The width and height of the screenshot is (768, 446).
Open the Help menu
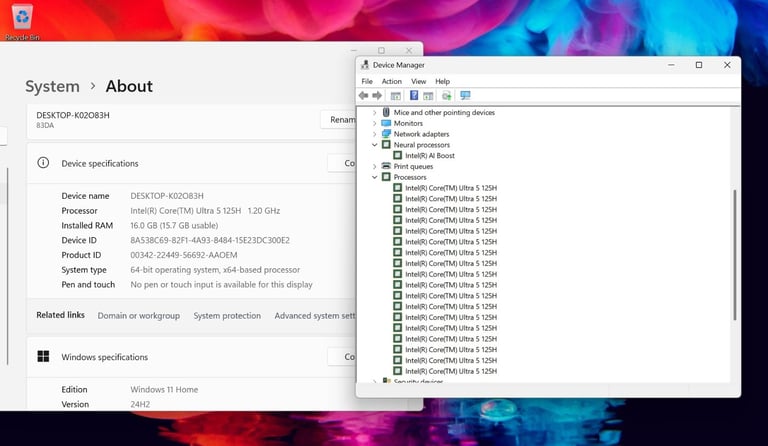click(x=442, y=81)
